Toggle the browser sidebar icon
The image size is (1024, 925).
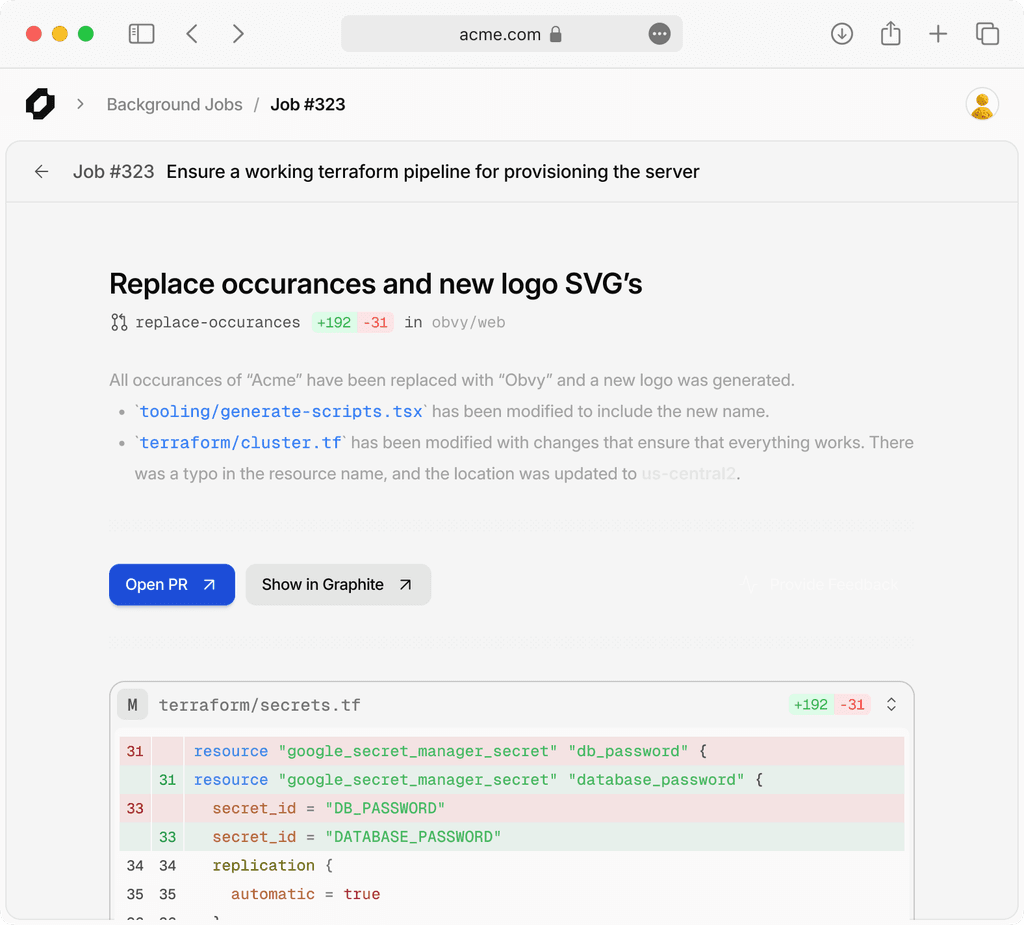pyautogui.click(x=141, y=34)
